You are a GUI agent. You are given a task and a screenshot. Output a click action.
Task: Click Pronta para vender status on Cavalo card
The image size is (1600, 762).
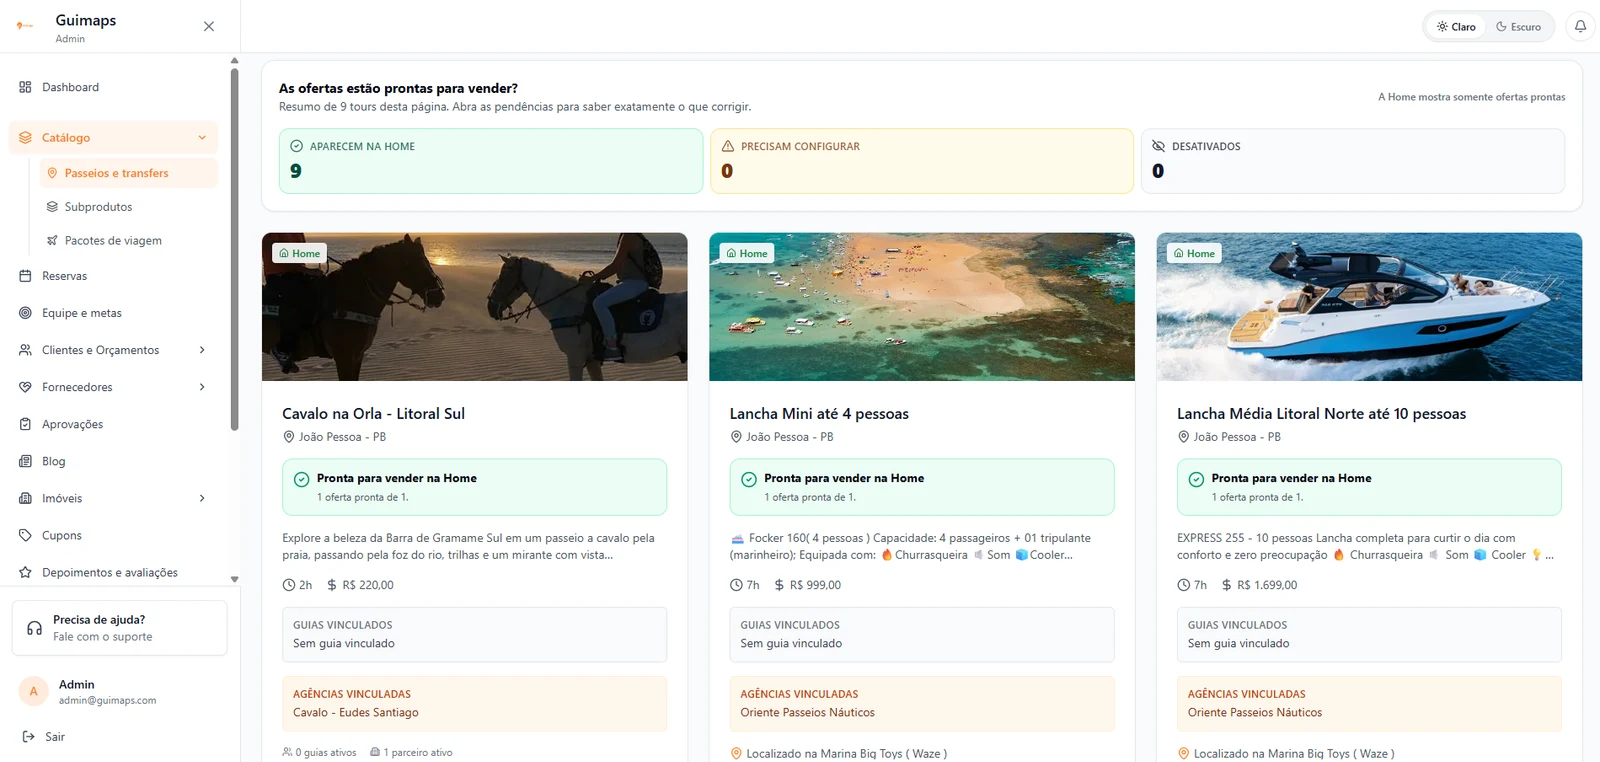tap(474, 487)
